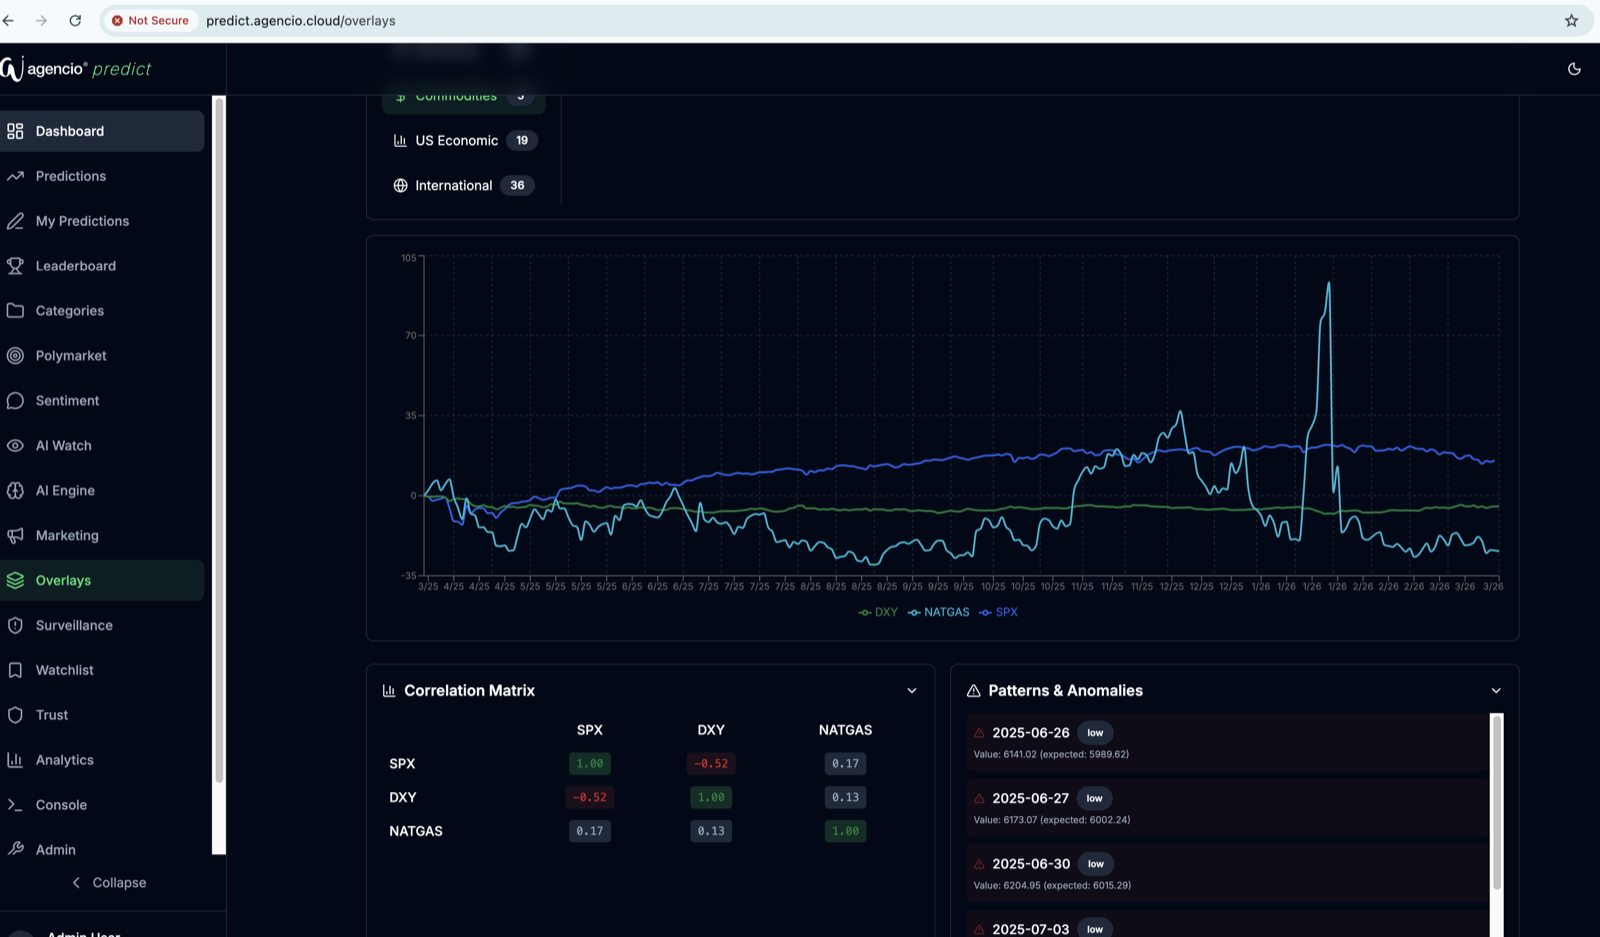
Task: Reload the page in the browser
Action: [75, 20]
